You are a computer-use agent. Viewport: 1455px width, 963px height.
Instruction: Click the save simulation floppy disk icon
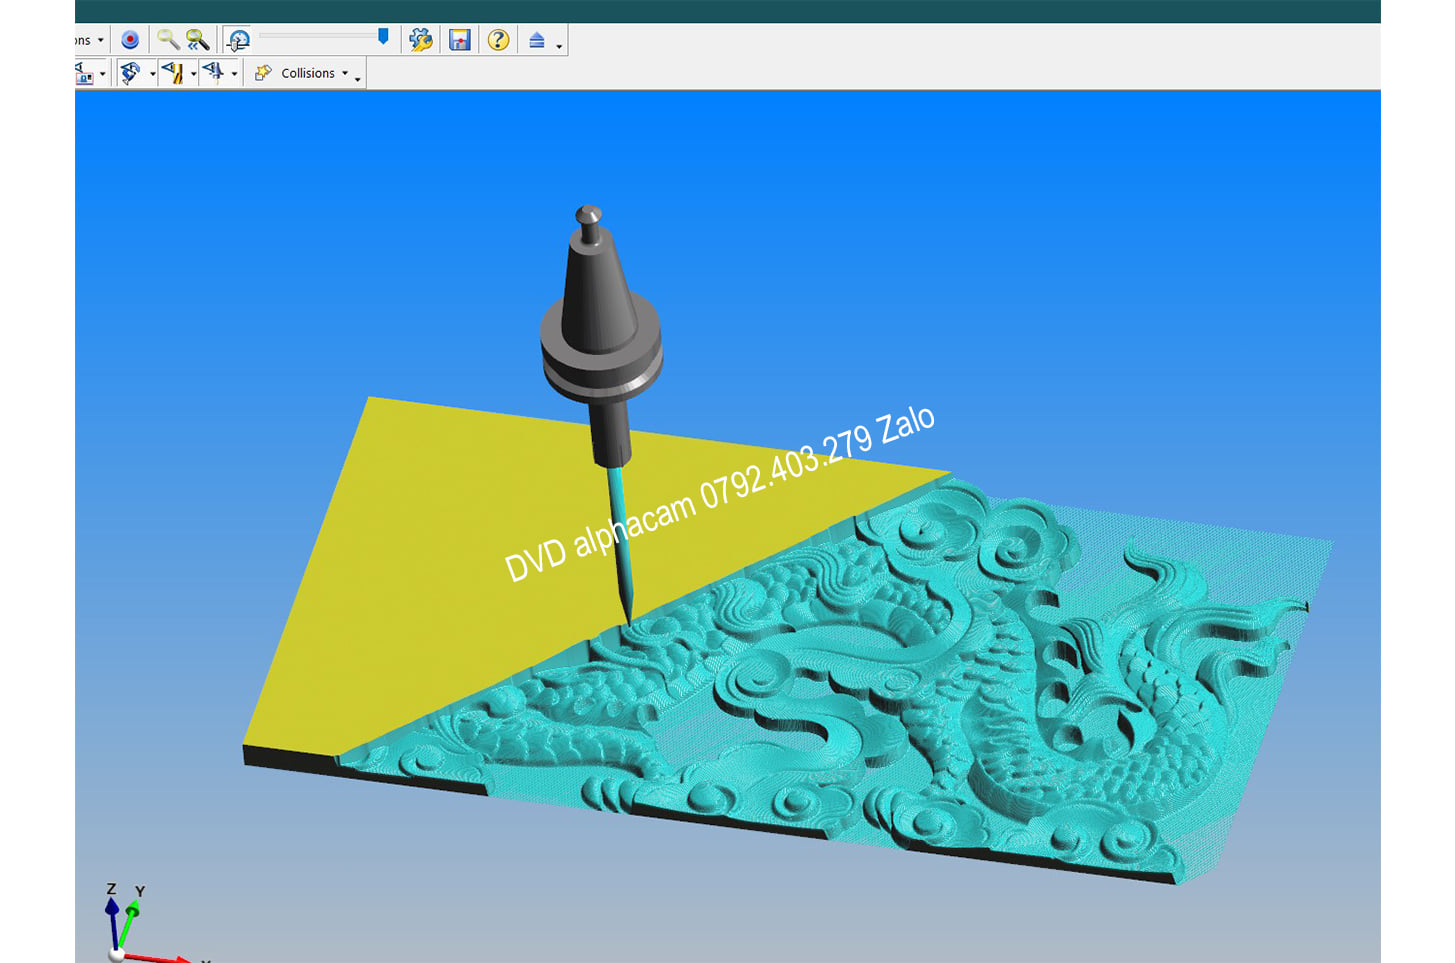(460, 40)
